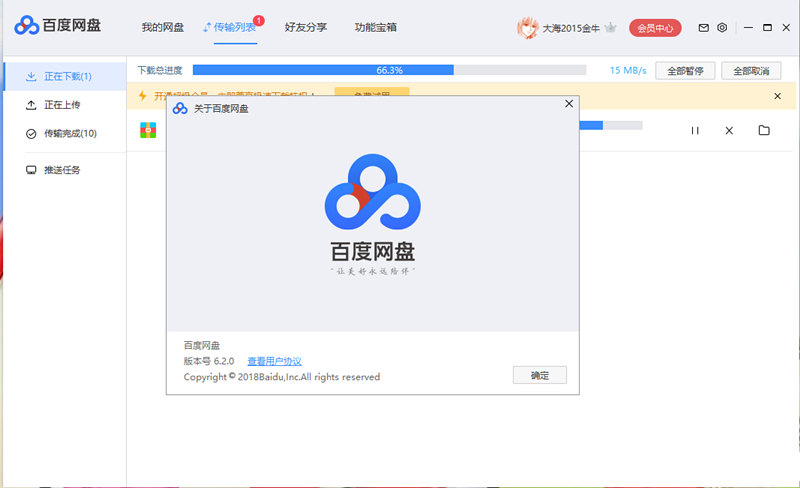Click the 全部暂停 button
Screen dimensions: 800x488
(x=685, y=71)
